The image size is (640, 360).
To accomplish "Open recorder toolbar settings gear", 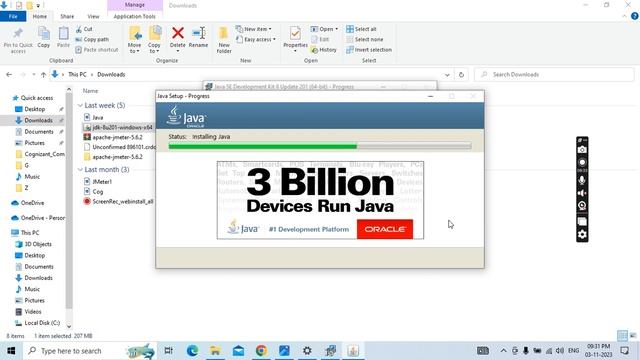I will [x=582, y=234].
